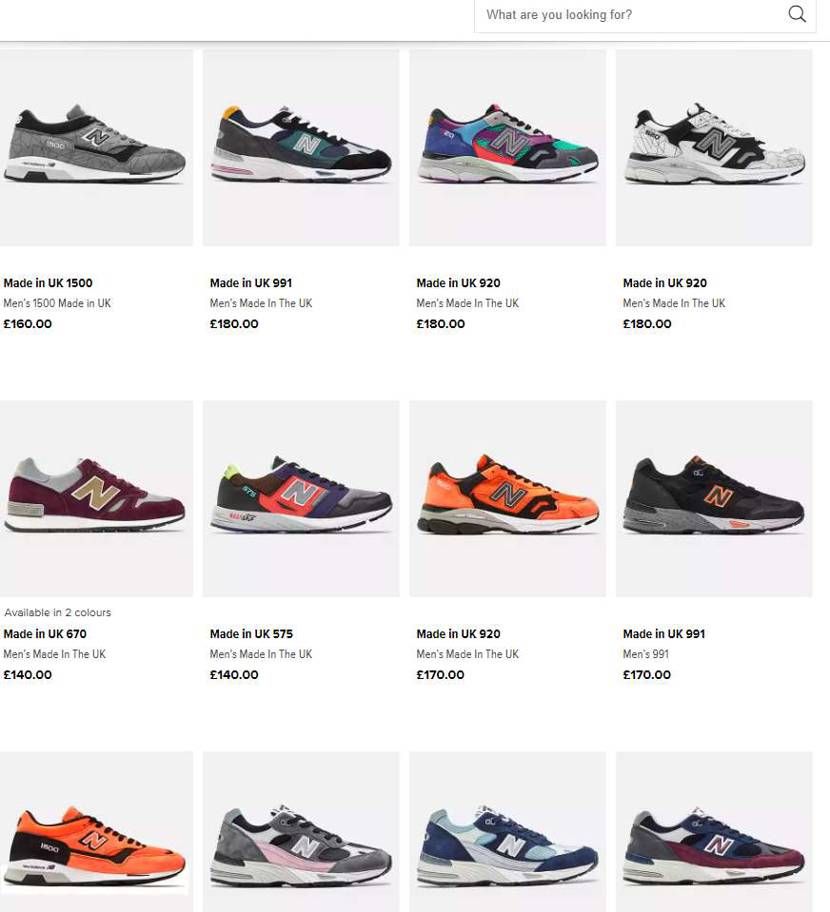Screen dimensions: 830x912
Task: Open the 'Made in UK 575' product link
Action: (251, 633)
